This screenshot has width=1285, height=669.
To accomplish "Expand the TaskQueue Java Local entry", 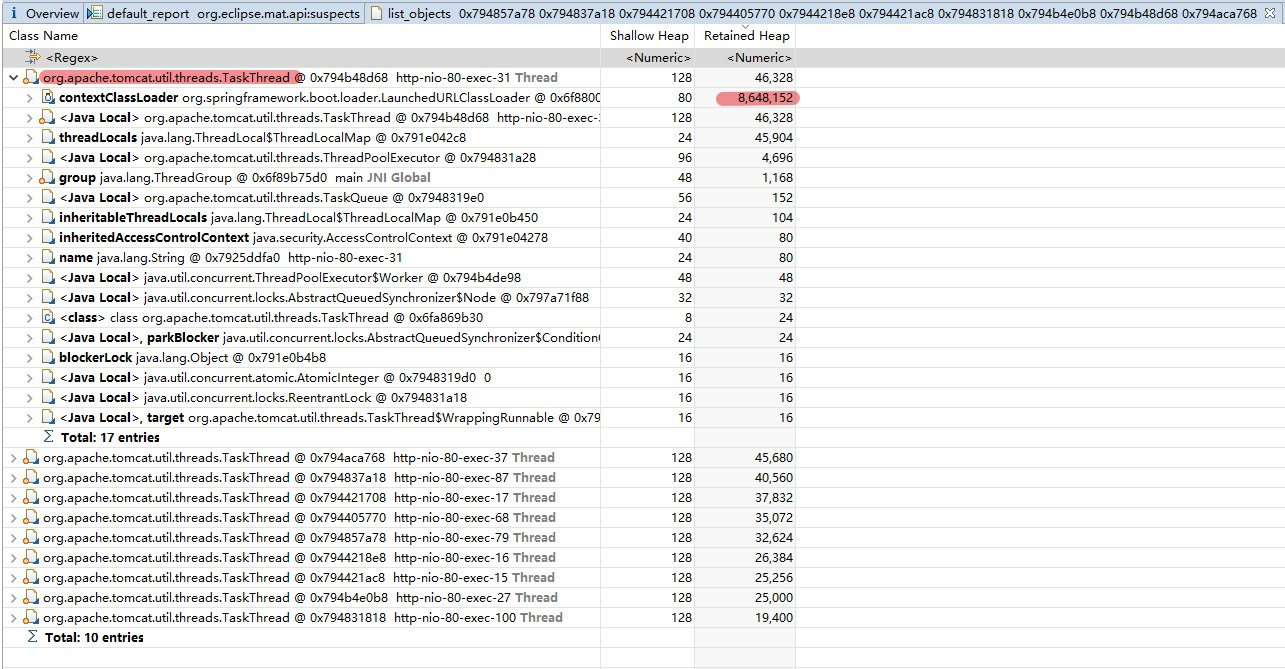I will coord(30,198).
